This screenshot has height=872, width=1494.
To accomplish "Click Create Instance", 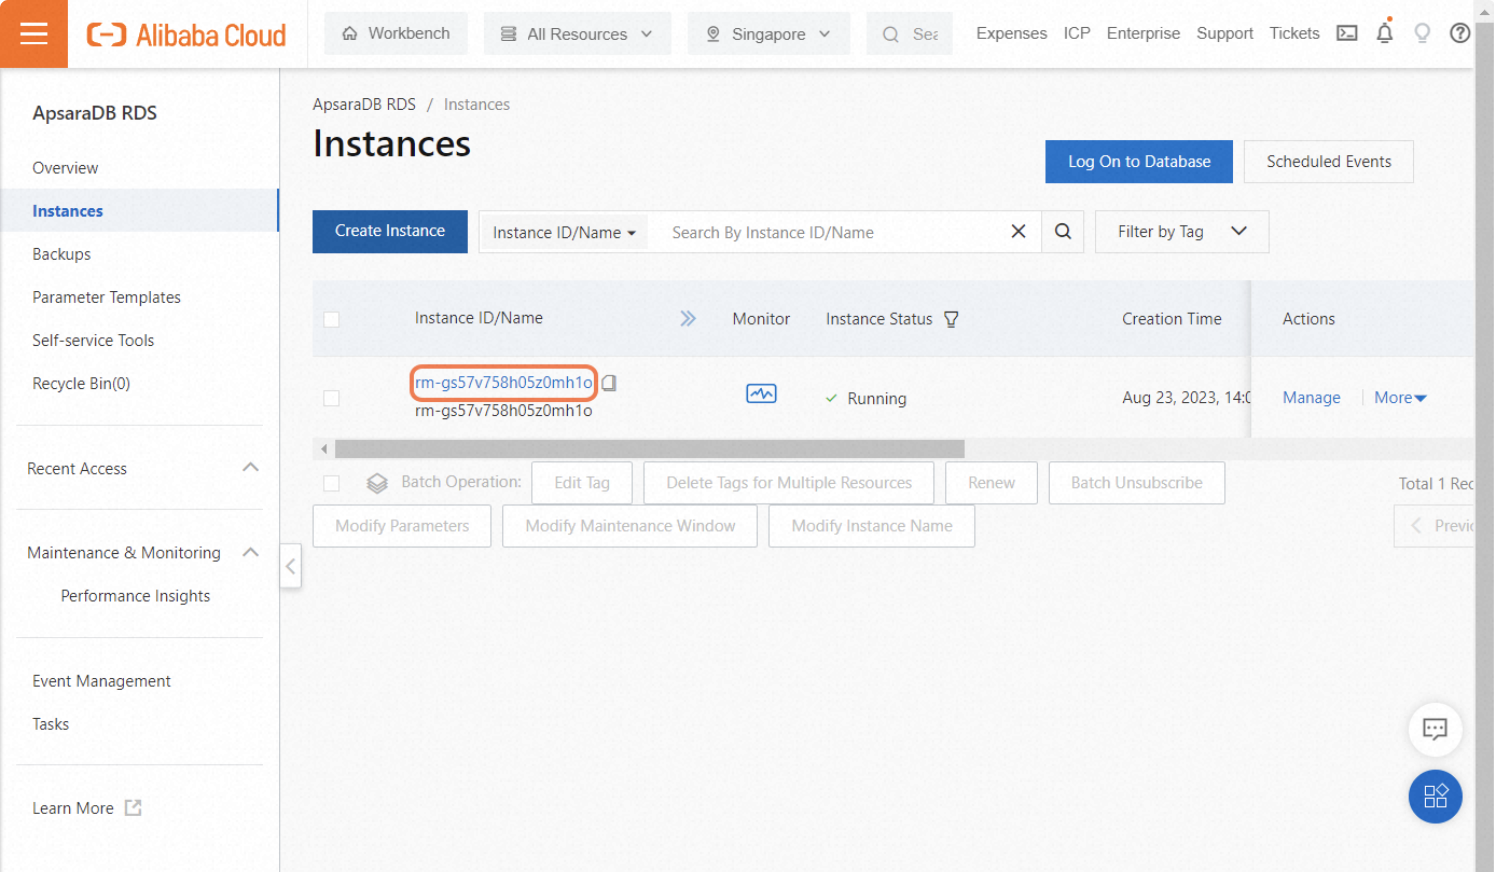I will 390,231.
